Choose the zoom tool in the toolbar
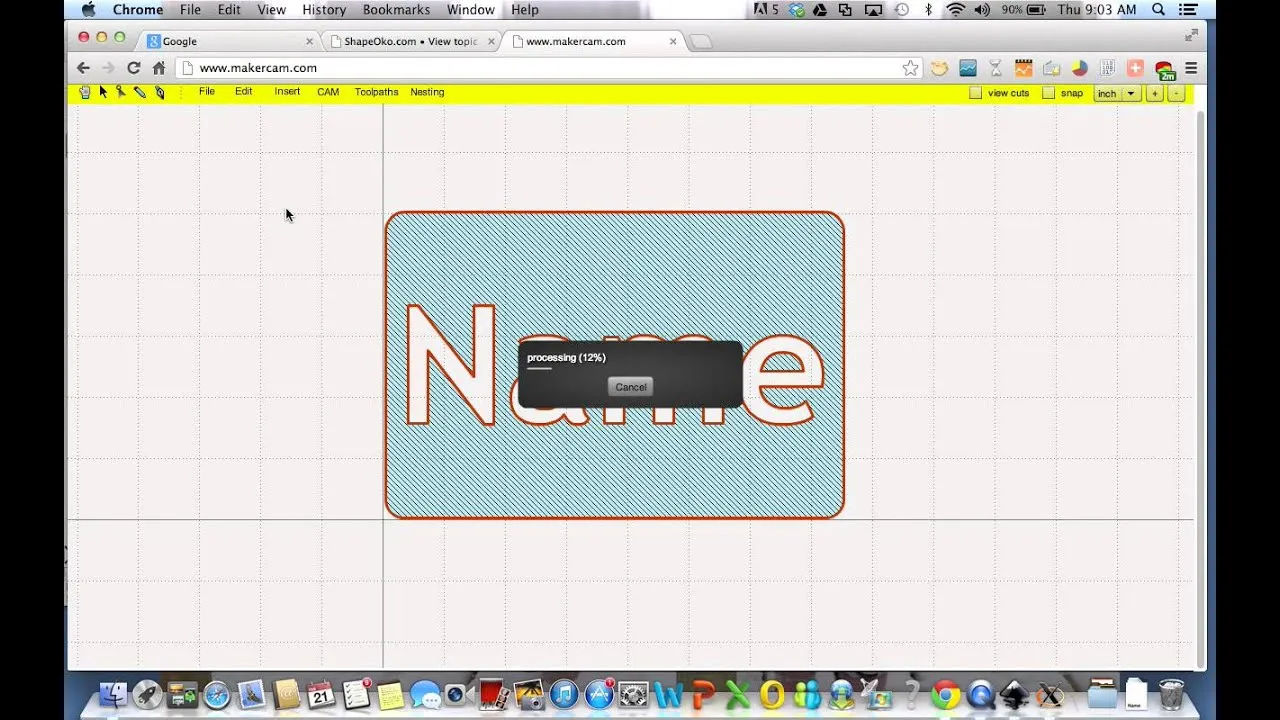Viewport: 1280px width, 720px height. 122,91
